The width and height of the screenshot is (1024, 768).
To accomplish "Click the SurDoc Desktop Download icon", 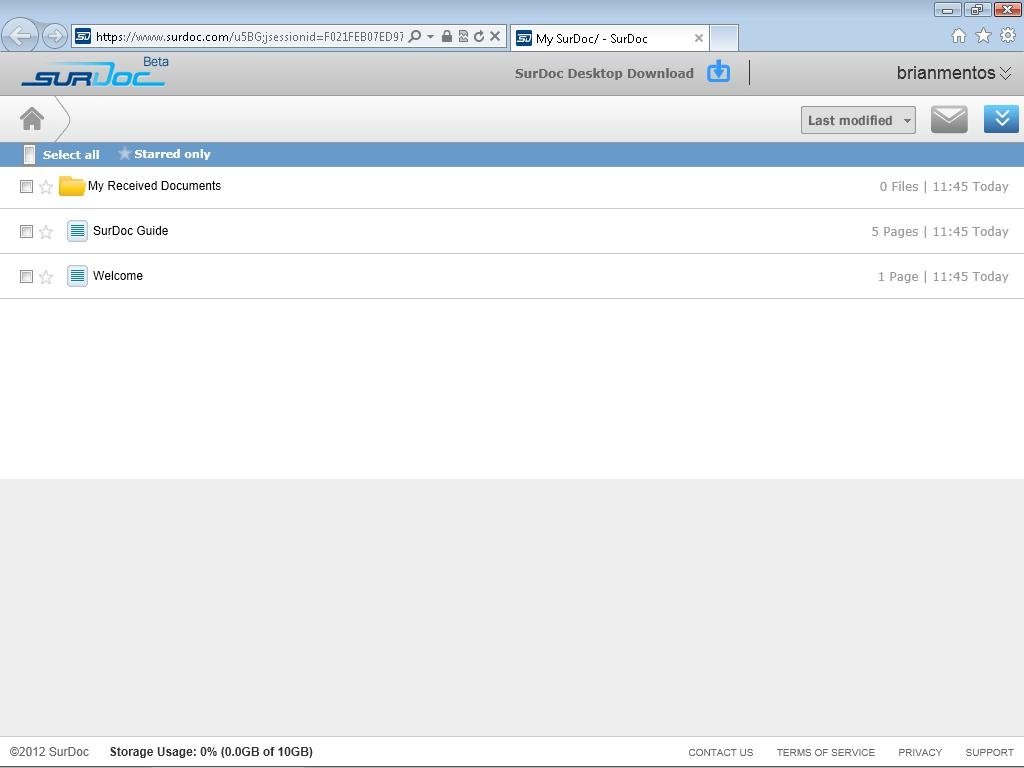I will click(718, 72).
